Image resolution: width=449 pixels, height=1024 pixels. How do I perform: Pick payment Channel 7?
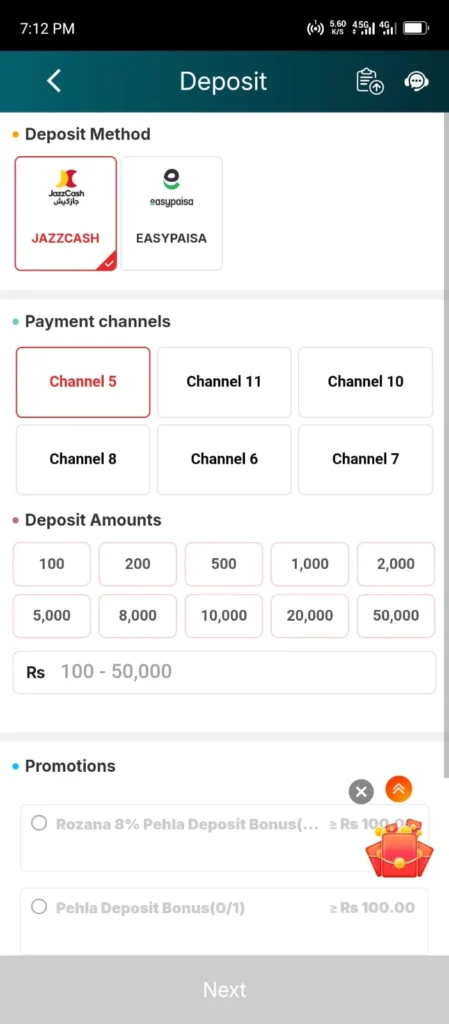365,459
